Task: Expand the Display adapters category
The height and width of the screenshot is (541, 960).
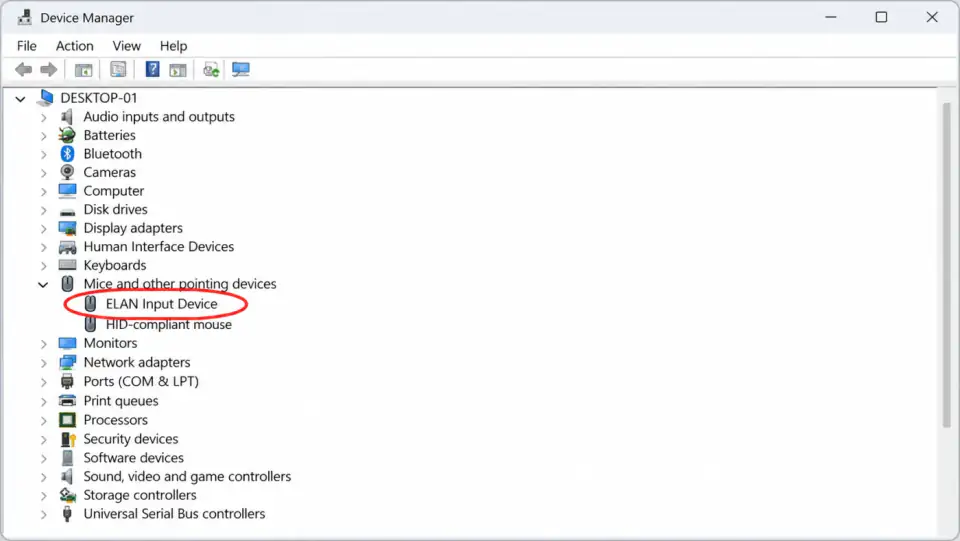Action: (43, 229)
